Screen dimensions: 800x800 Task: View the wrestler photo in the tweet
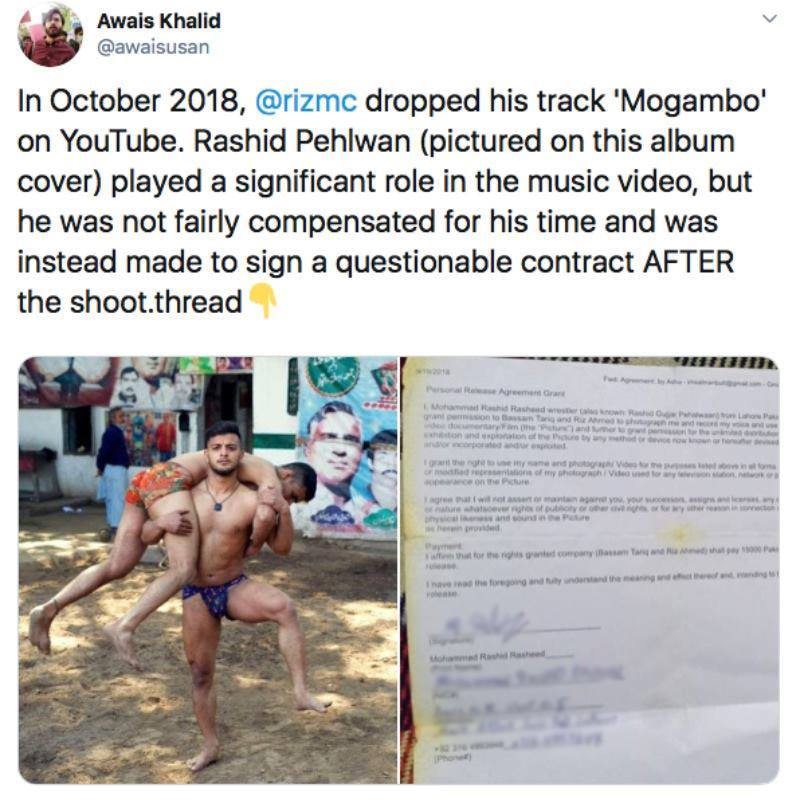point(208,570)
